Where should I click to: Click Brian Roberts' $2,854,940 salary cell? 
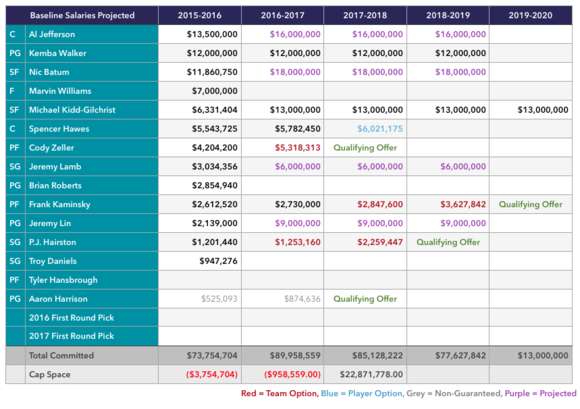(x=200, y=185)
